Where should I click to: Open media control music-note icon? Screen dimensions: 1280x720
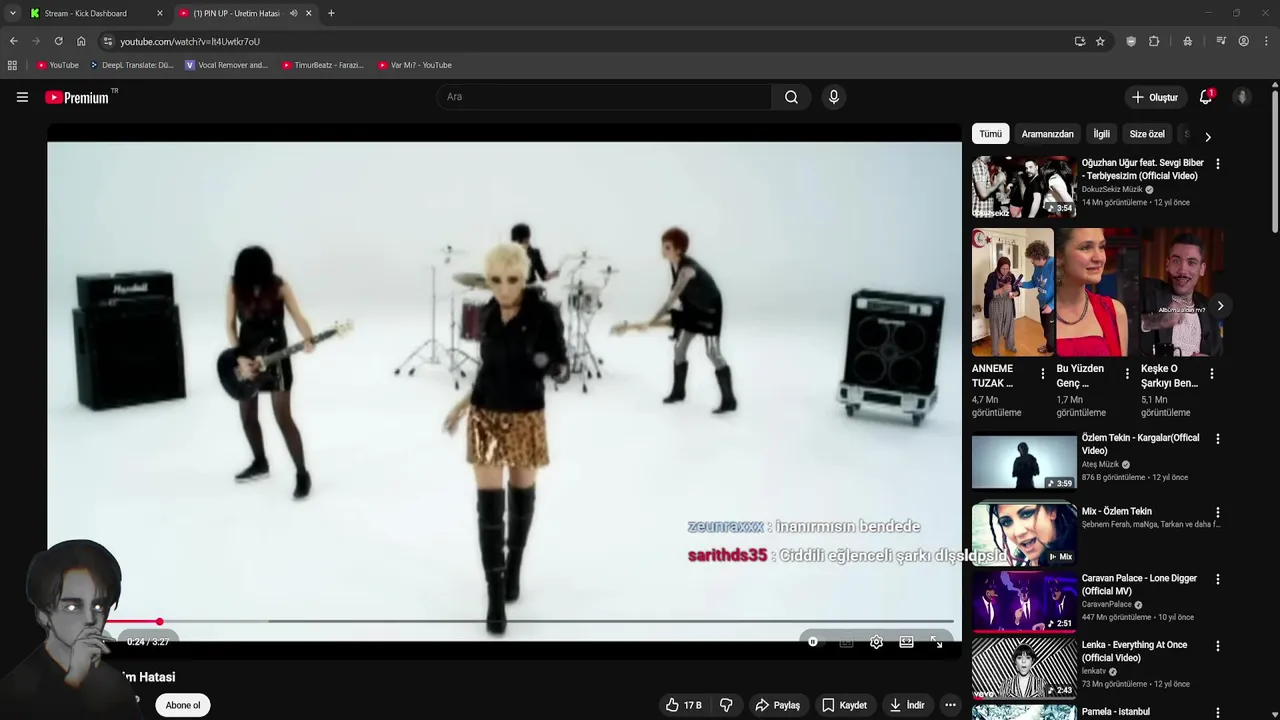point(1221,41)
